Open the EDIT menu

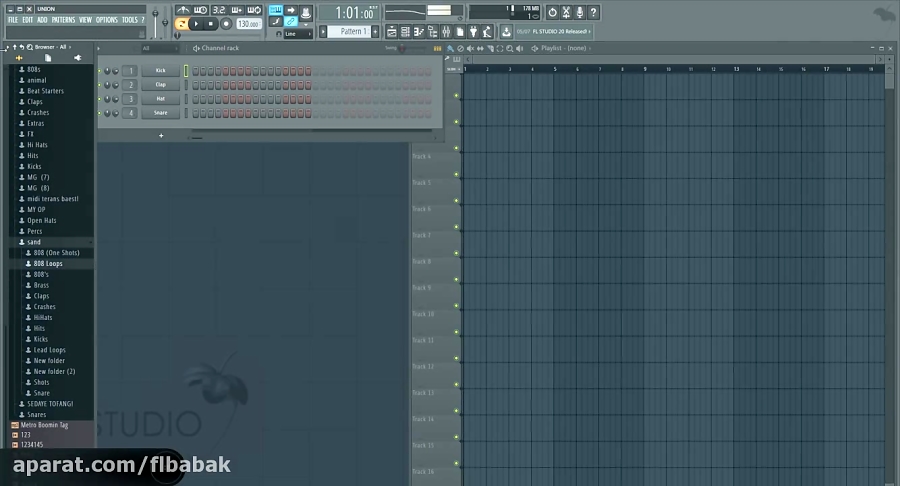28,20
